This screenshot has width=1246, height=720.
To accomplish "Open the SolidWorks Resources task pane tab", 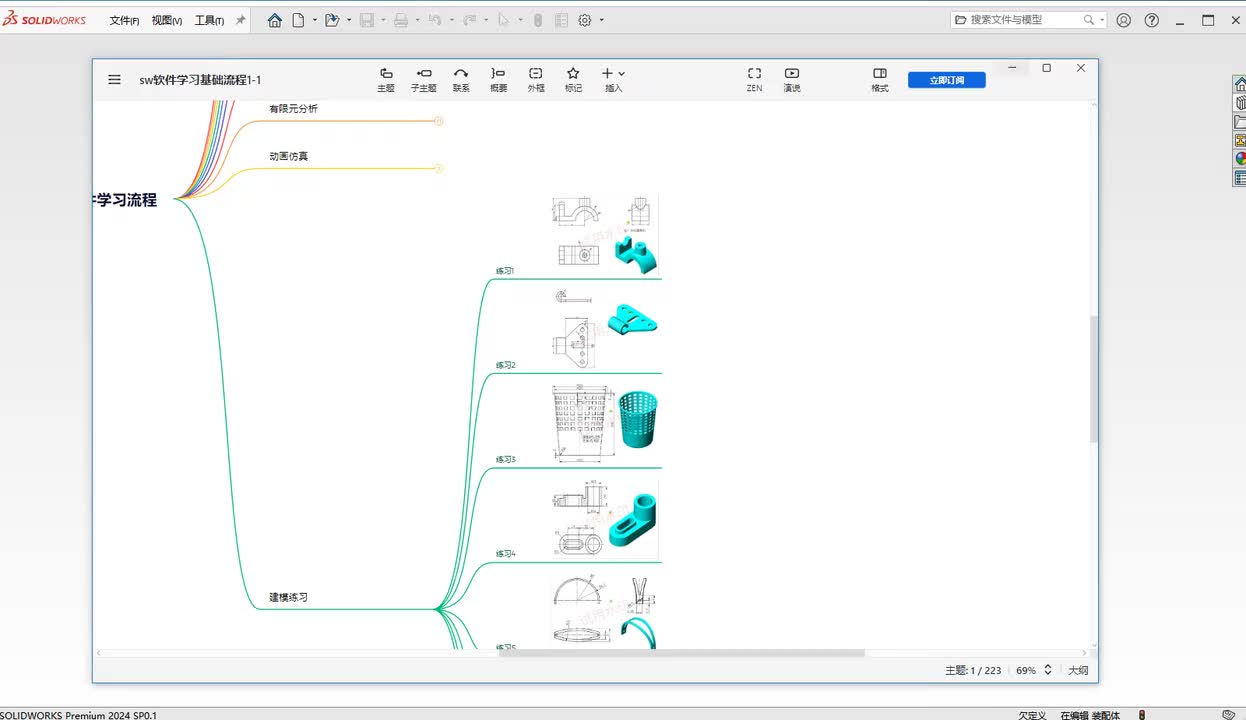I will click(x=1240, y=84).
